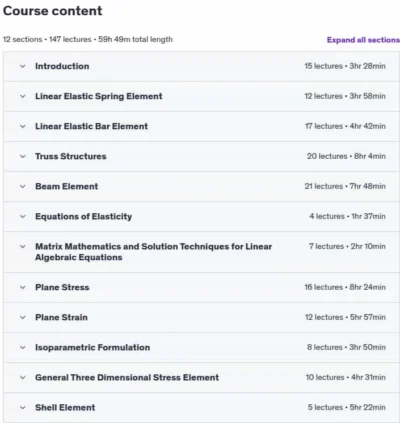
Task: Select the Introduction section title
Action: 62,66
